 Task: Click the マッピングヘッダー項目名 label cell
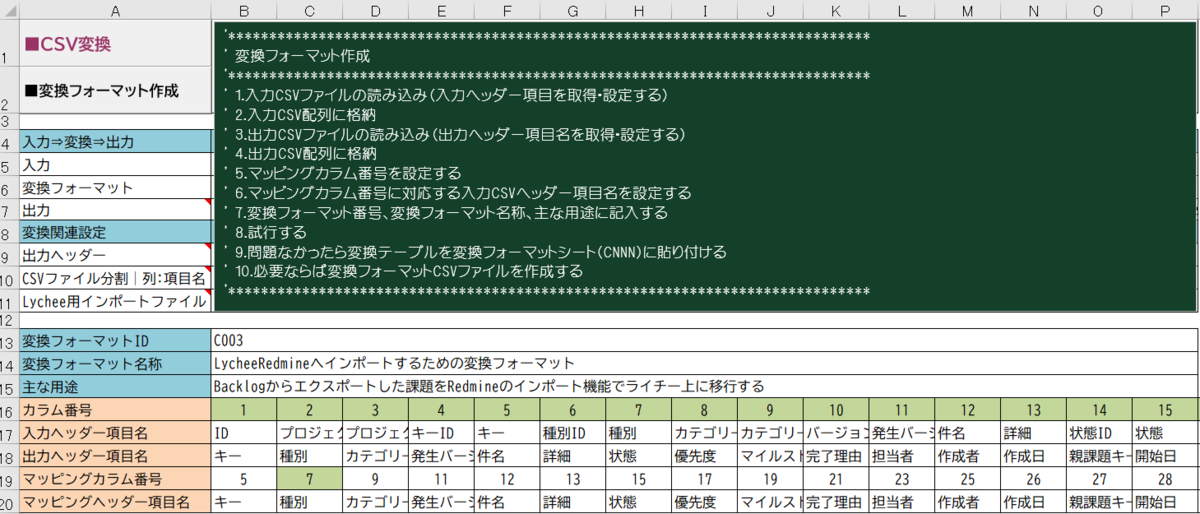point(115,502)
